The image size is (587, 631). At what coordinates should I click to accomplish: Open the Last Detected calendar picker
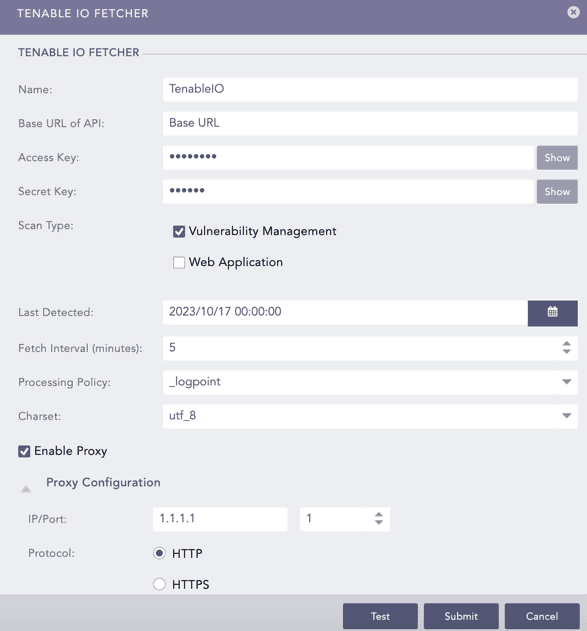click(x=552, y=312)
